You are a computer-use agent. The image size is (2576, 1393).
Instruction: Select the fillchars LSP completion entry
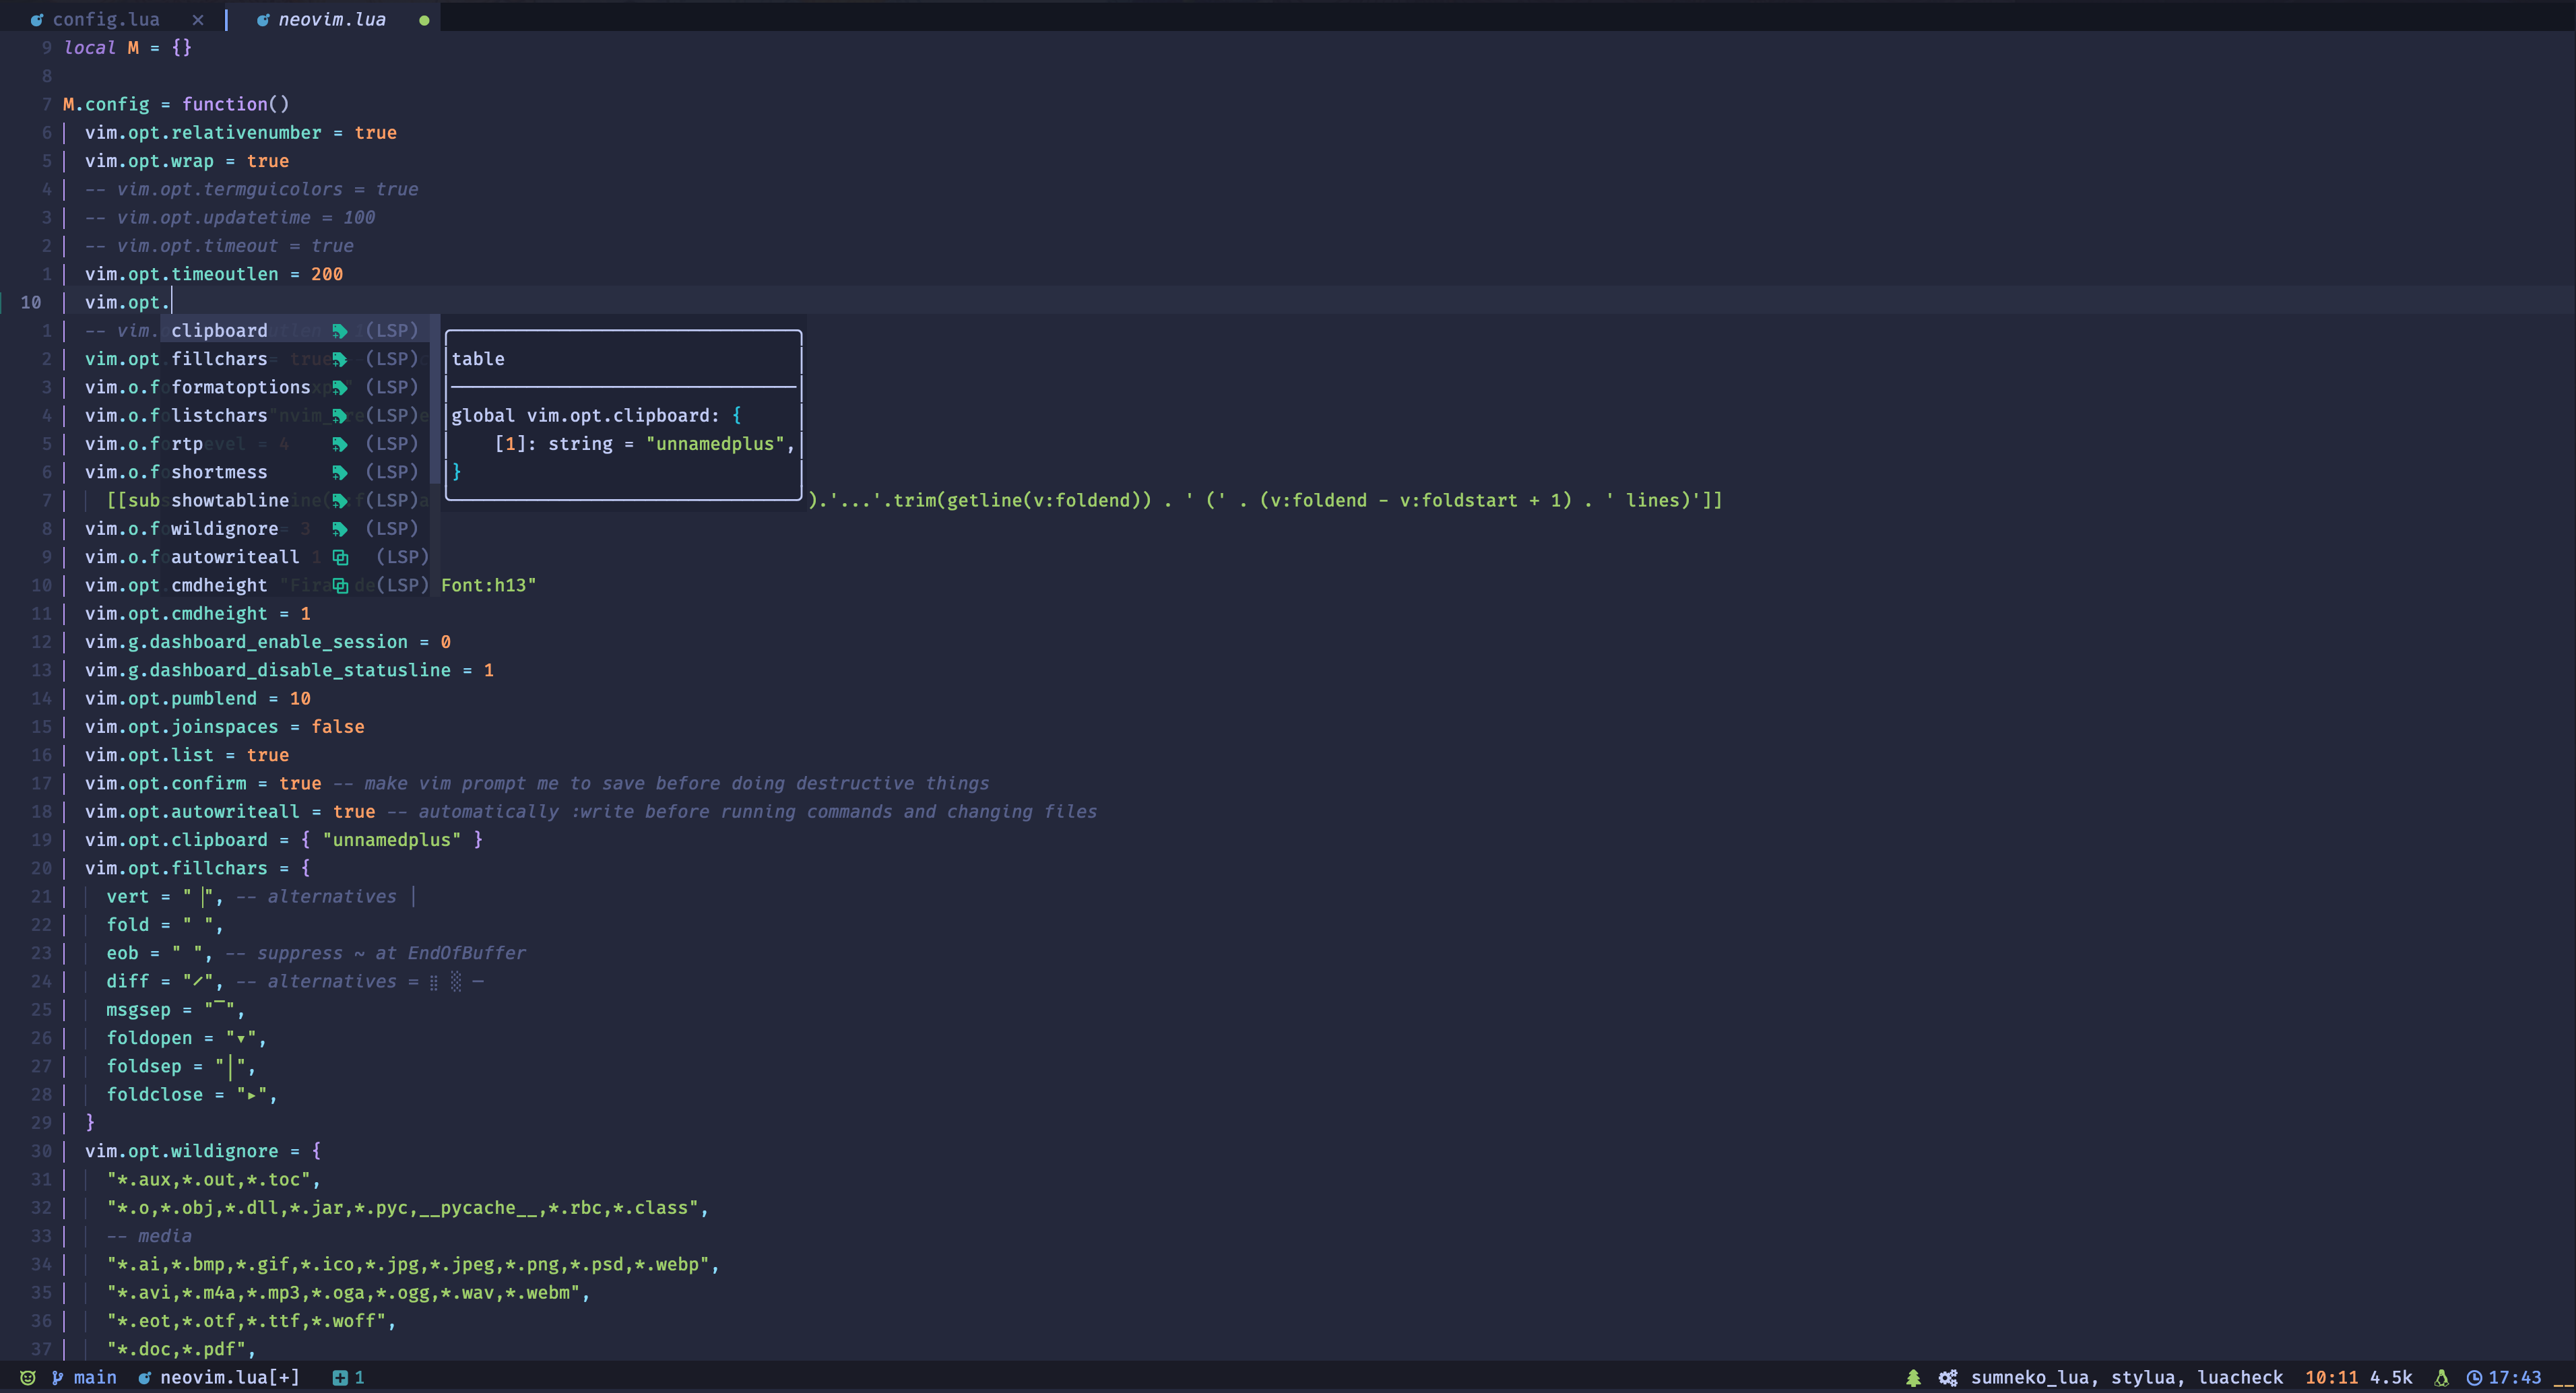point(218,357)
